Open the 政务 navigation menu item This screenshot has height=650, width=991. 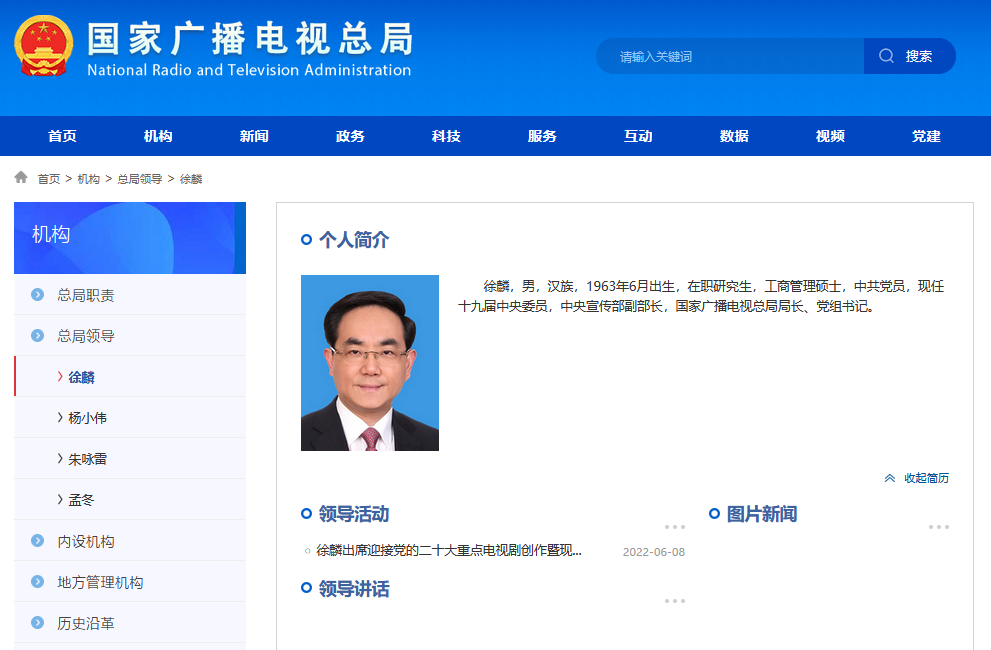(350, 136)
